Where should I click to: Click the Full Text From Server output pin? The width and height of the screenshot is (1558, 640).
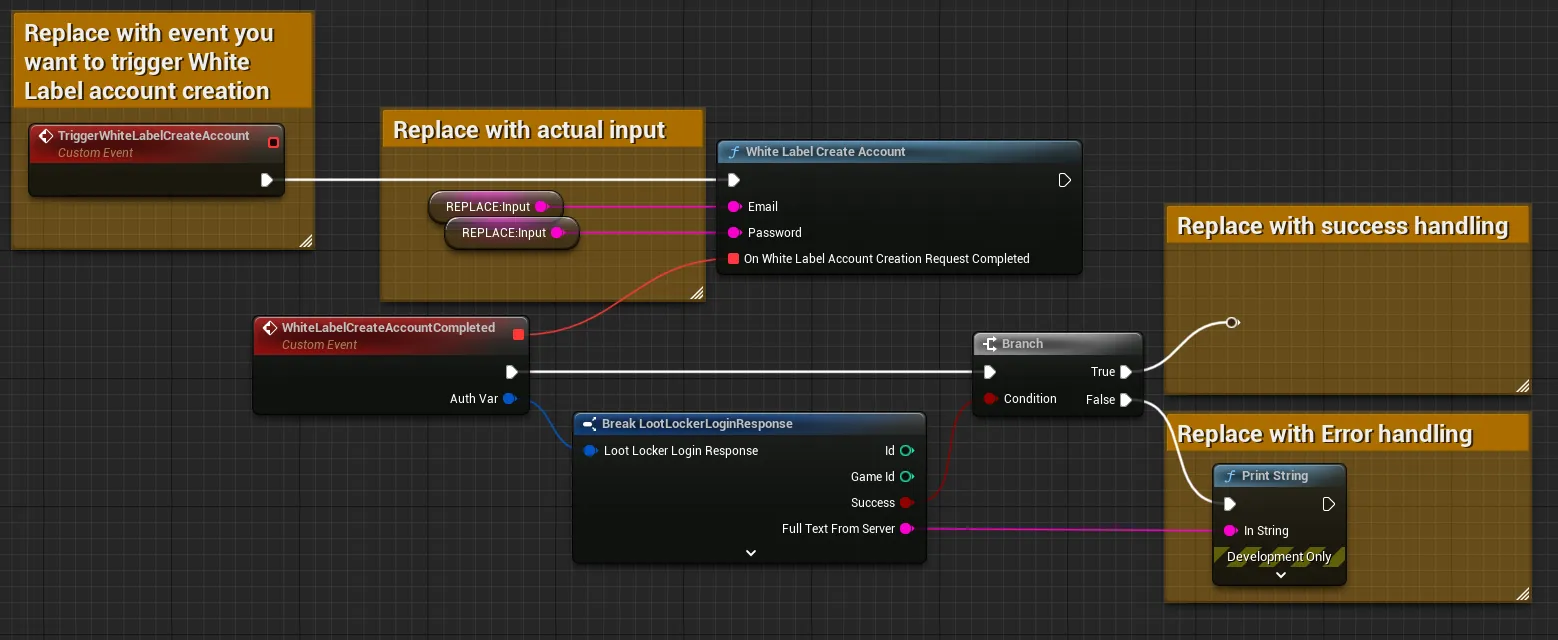906,529
